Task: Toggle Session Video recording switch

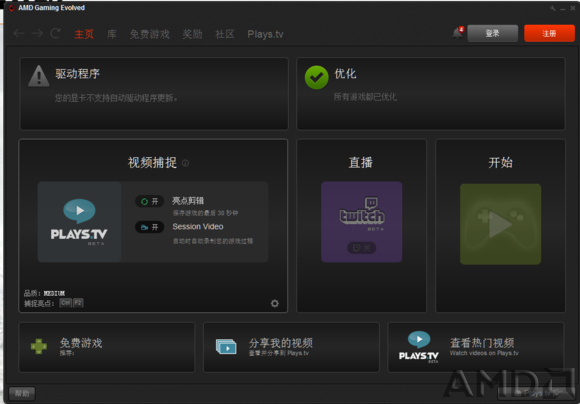Action: (149, 227)
